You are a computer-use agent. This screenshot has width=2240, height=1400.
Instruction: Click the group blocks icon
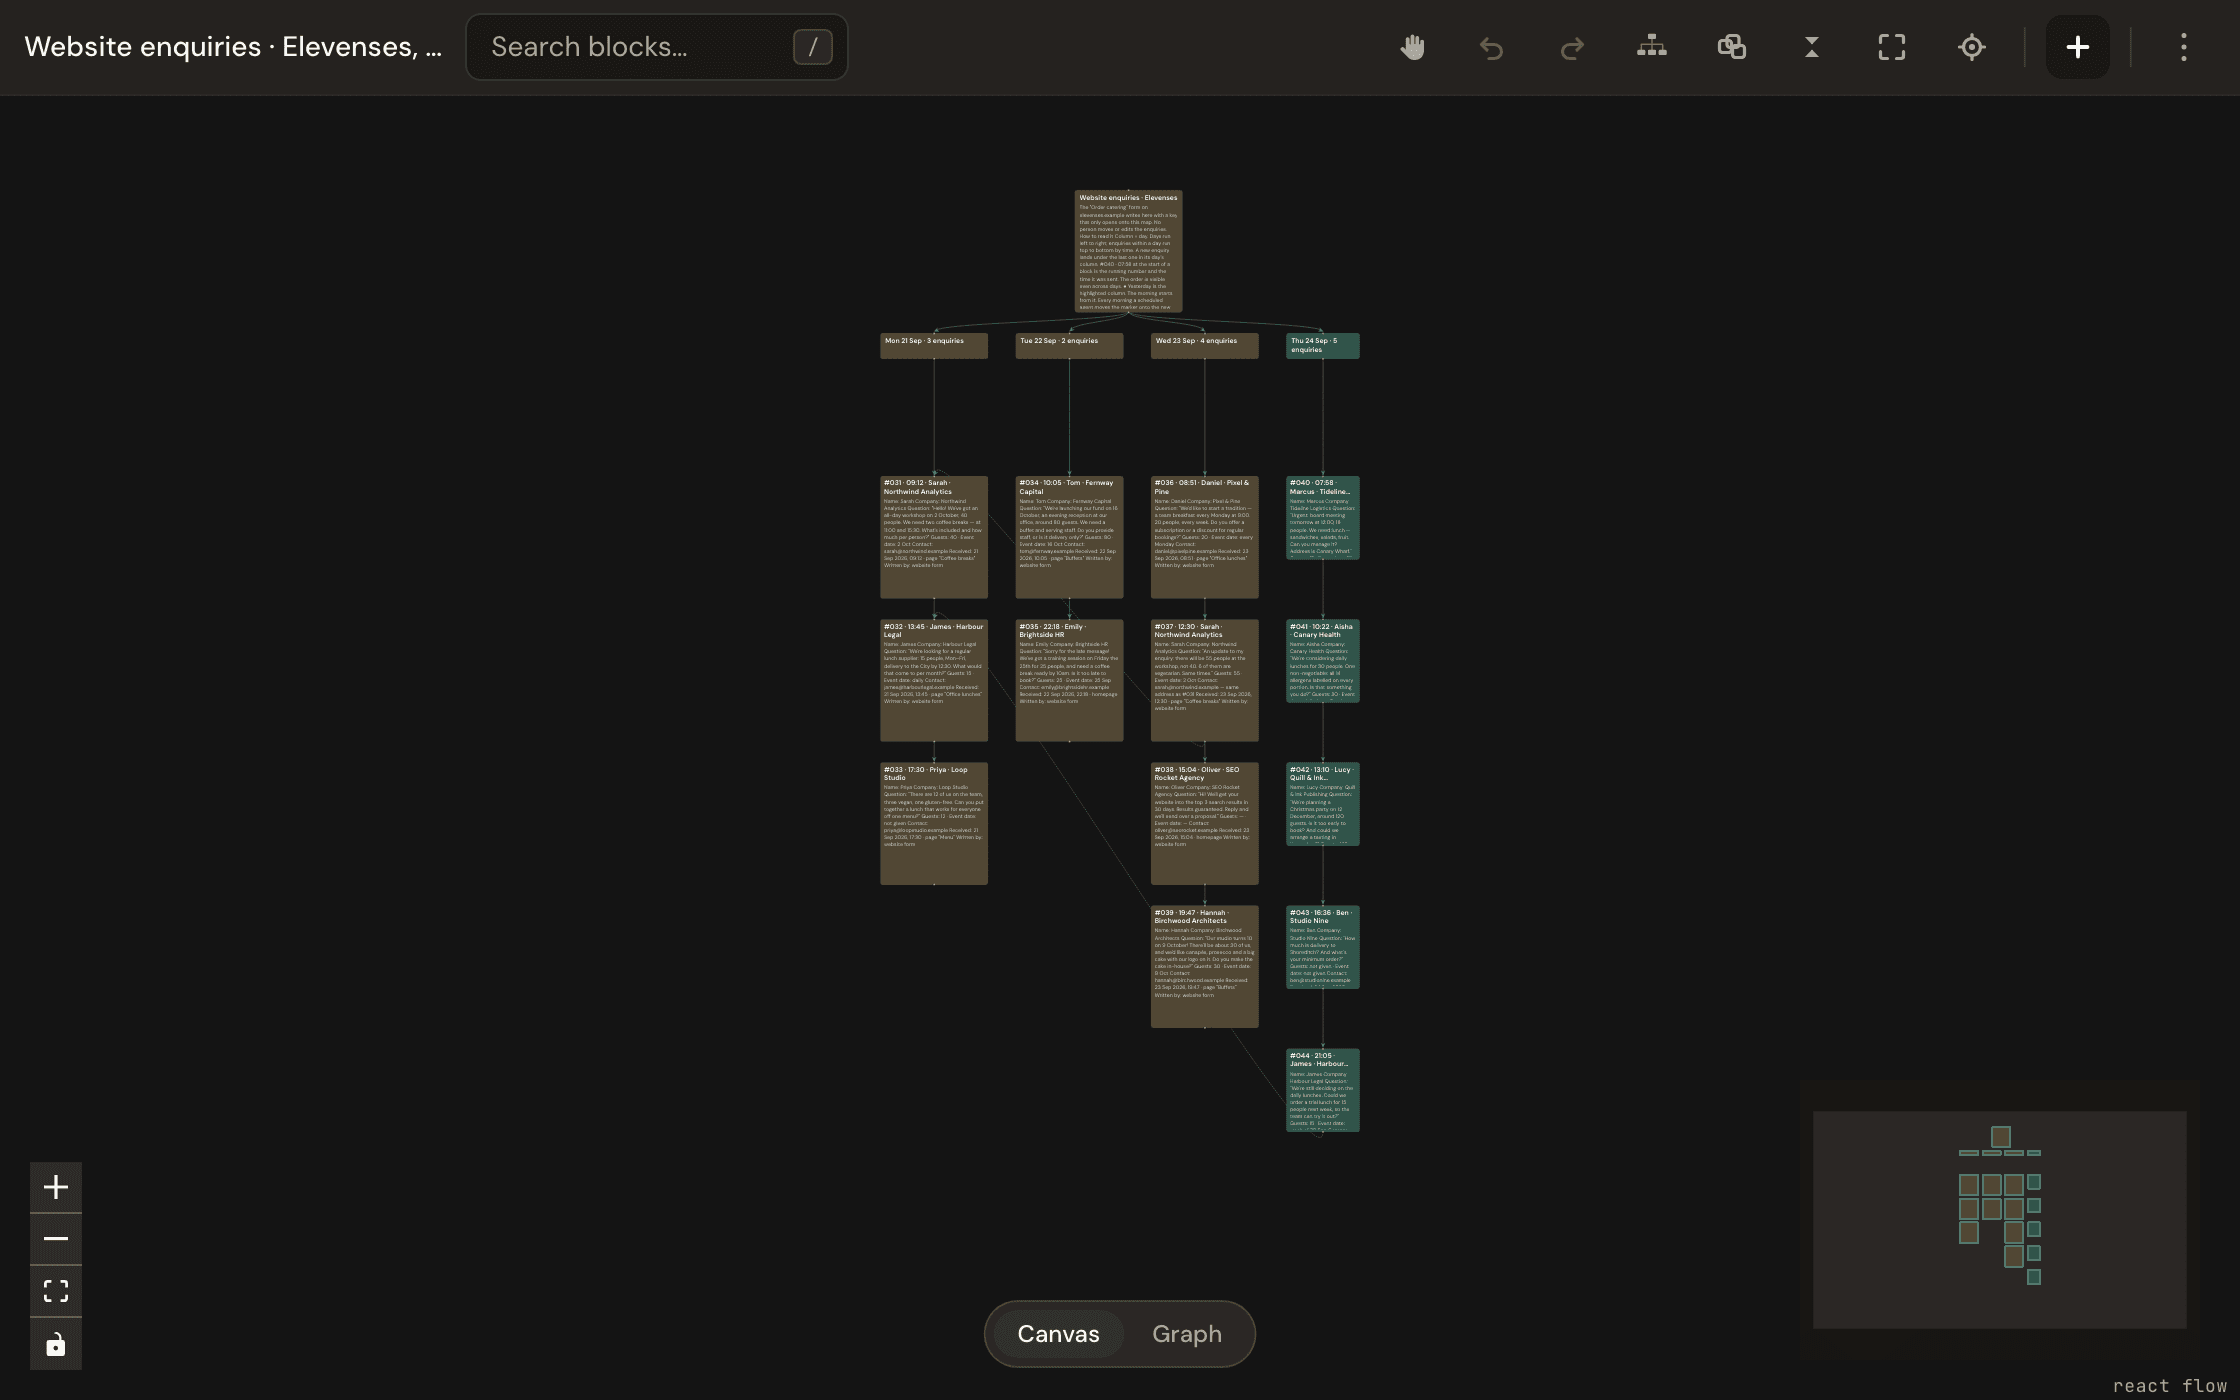(x=1732, y=47)
